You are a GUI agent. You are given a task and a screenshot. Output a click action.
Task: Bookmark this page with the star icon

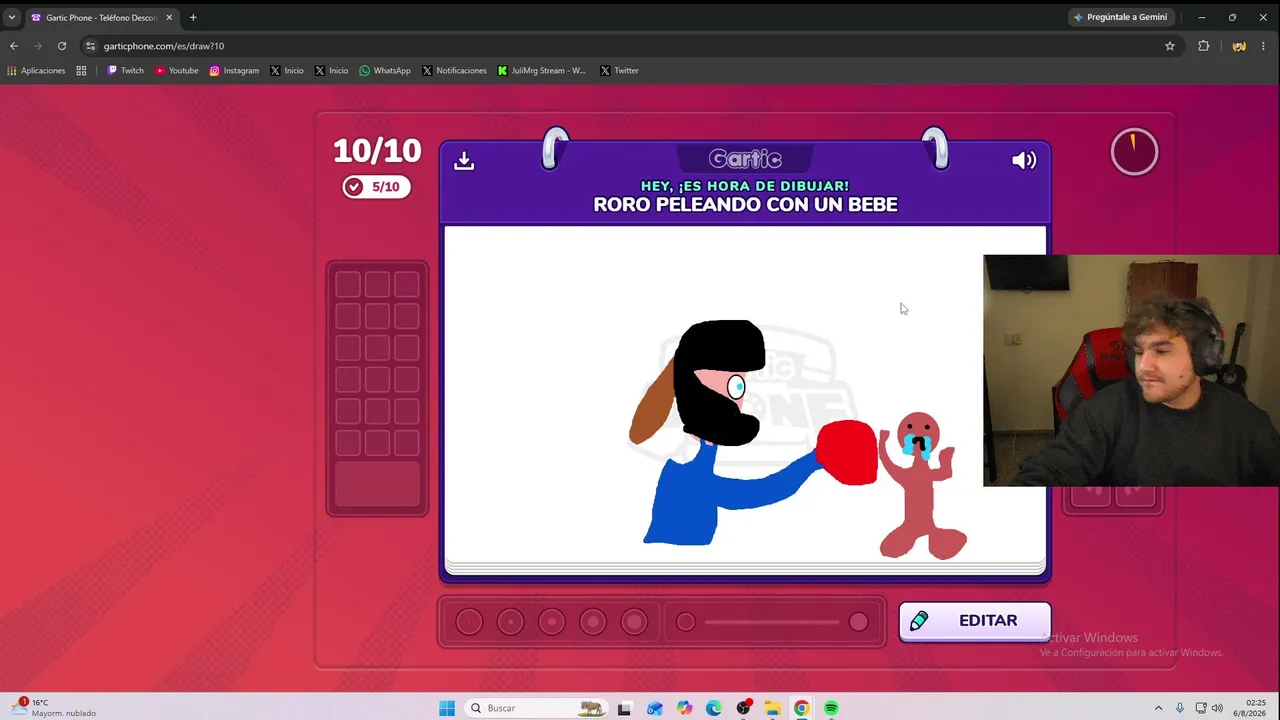click(x=1170, y=46)
